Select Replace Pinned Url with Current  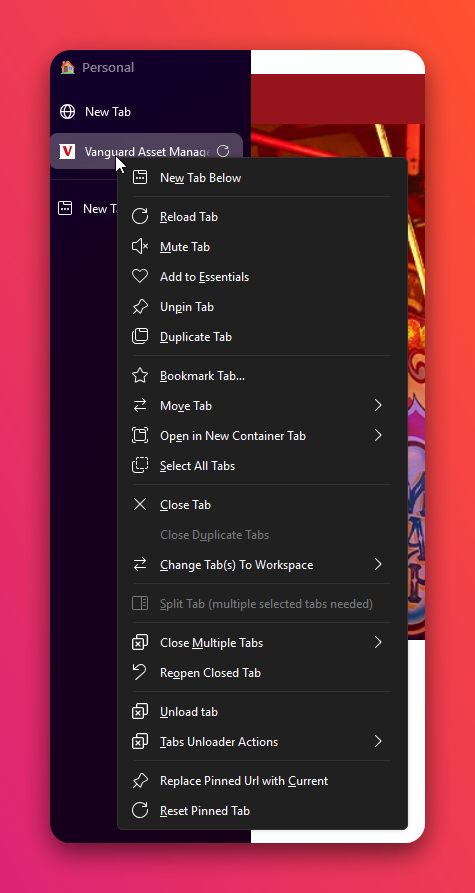point(263,781)
